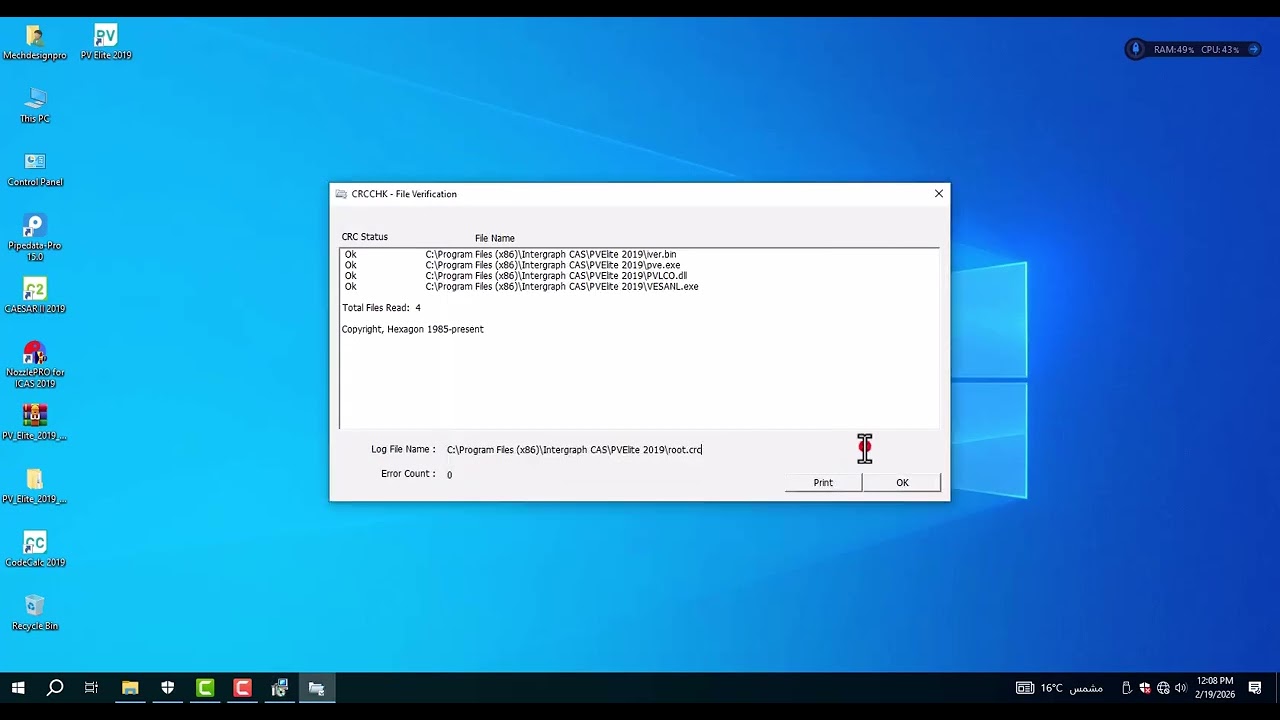Screen dimensions: 1280x720
Task: Open the Recycle Bin desktop icon
Action: click(35, 613)
